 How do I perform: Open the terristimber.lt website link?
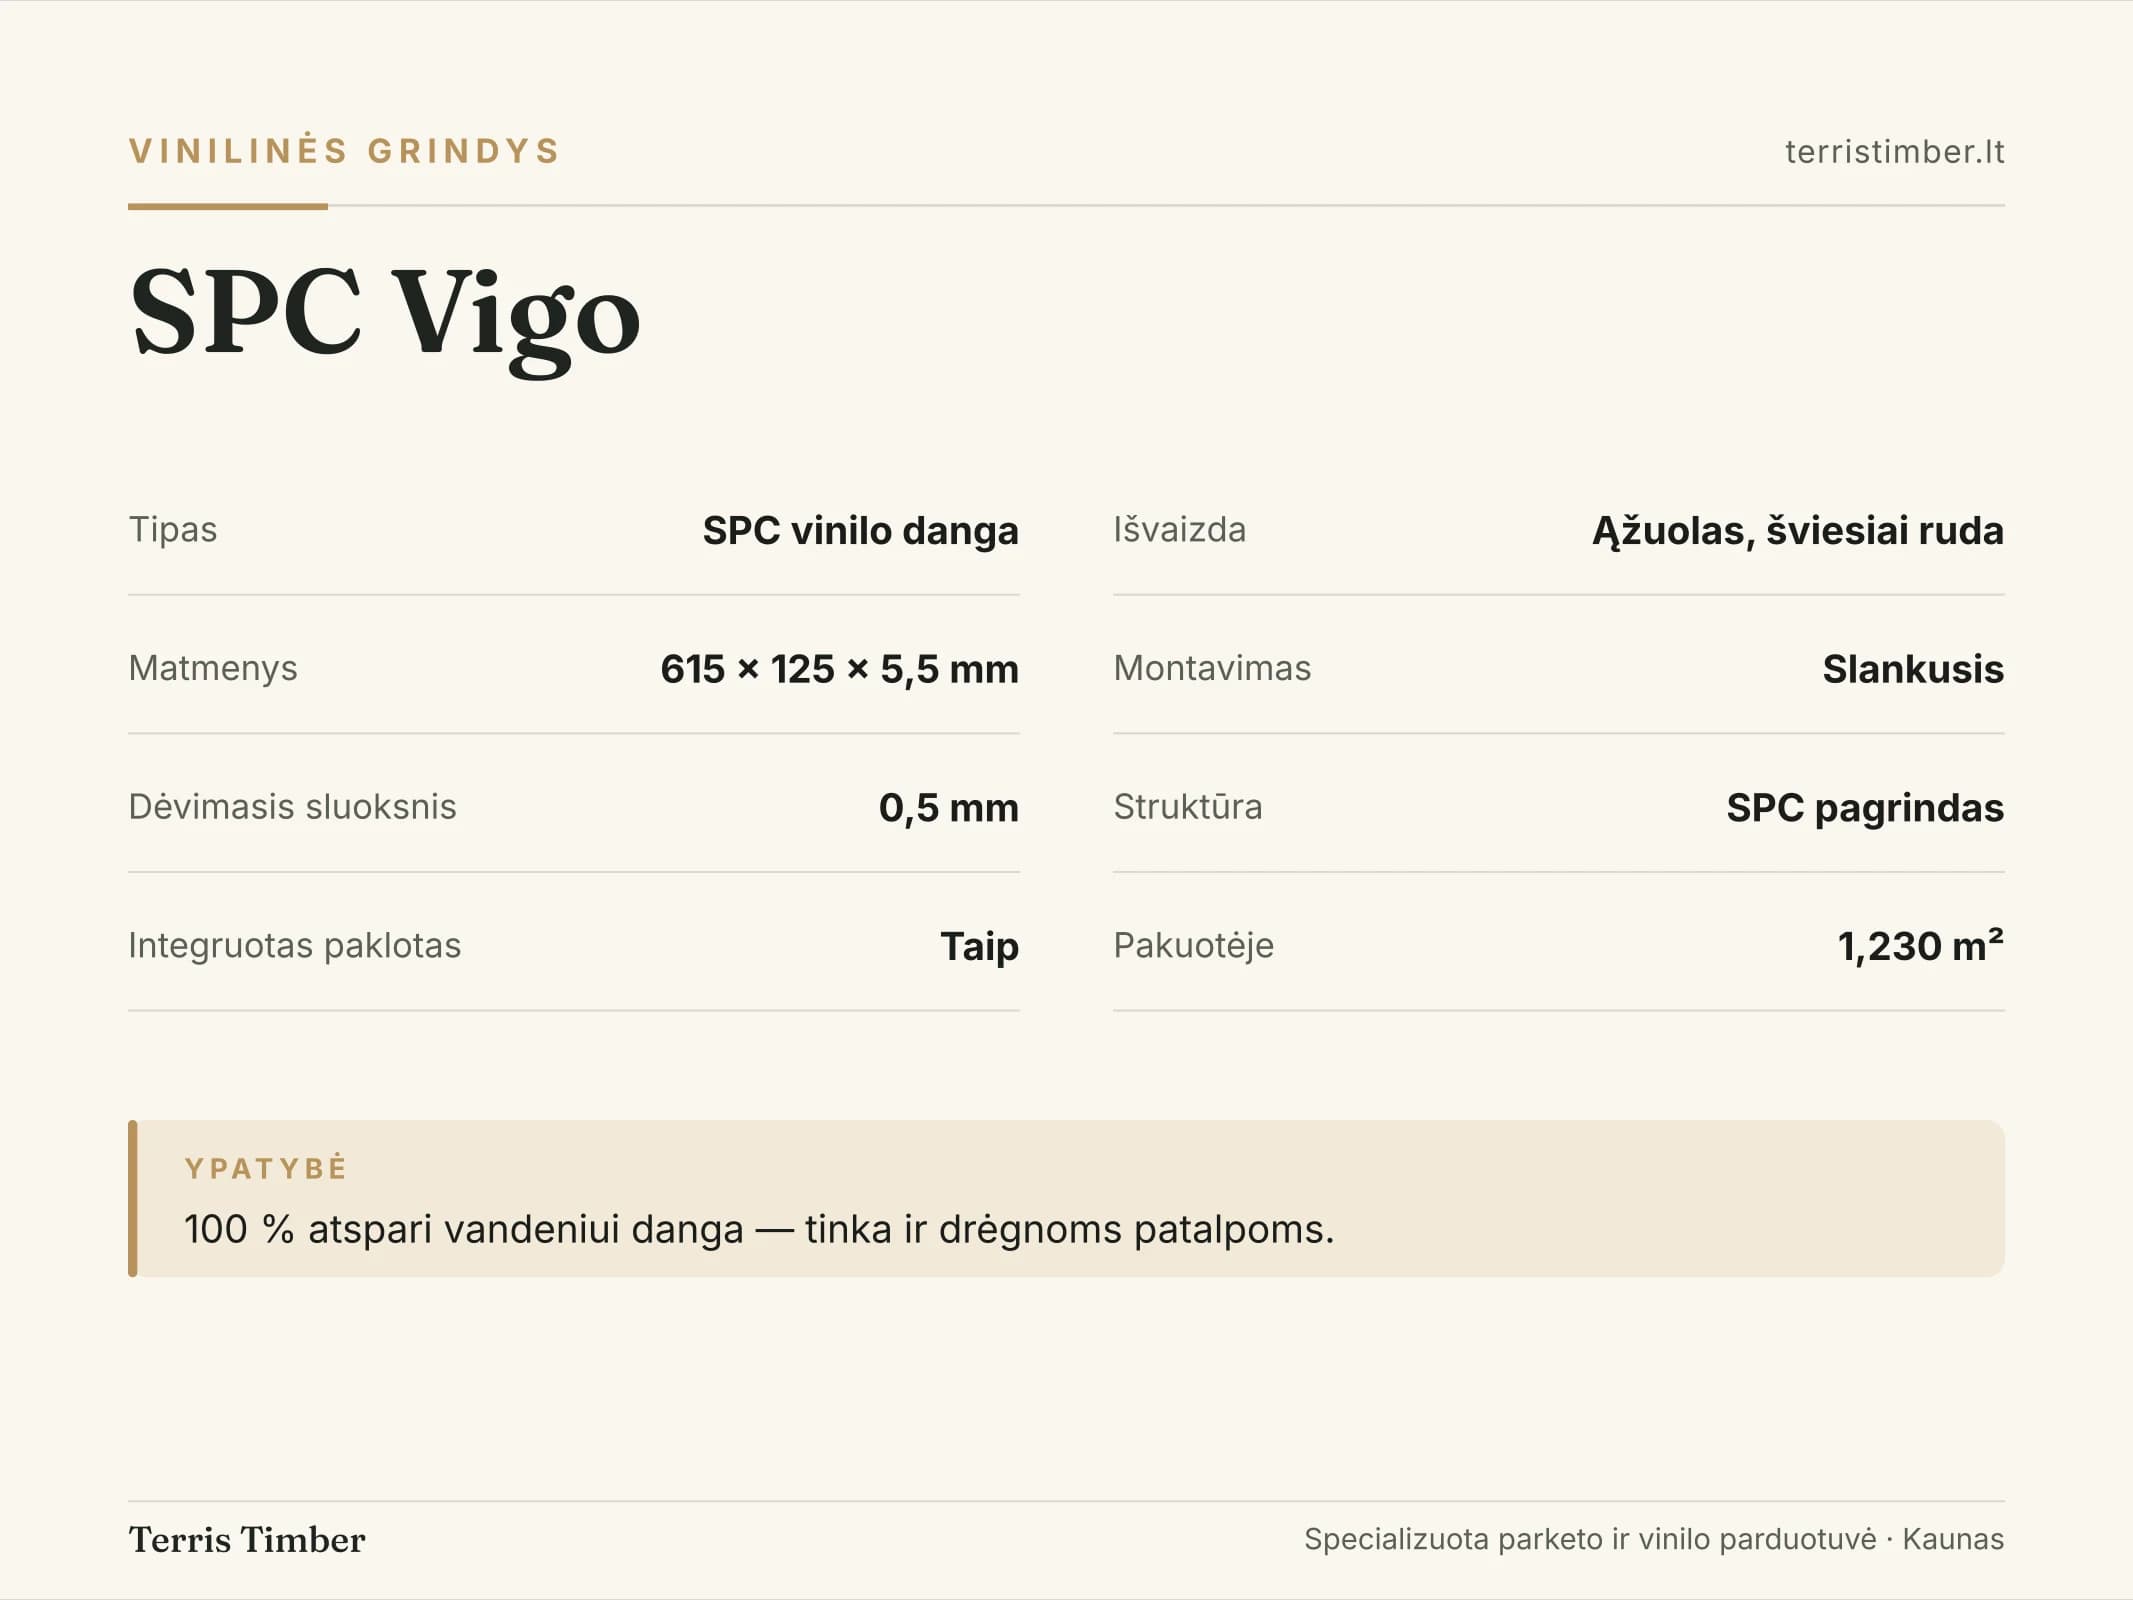tap(1894, 152)
